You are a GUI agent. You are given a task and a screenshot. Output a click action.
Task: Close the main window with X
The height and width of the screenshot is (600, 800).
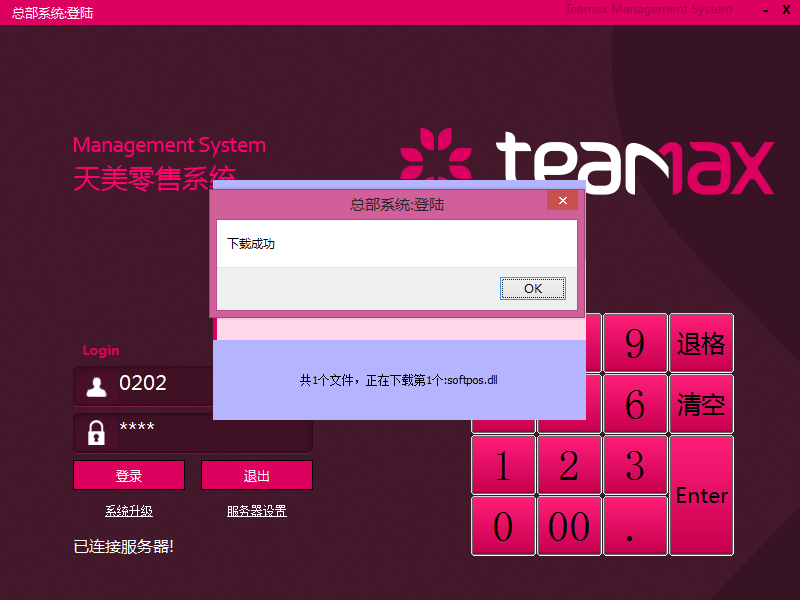(786, 10)
